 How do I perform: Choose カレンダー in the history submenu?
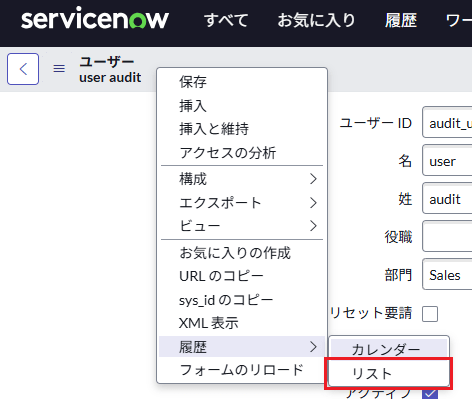(389, 349)
